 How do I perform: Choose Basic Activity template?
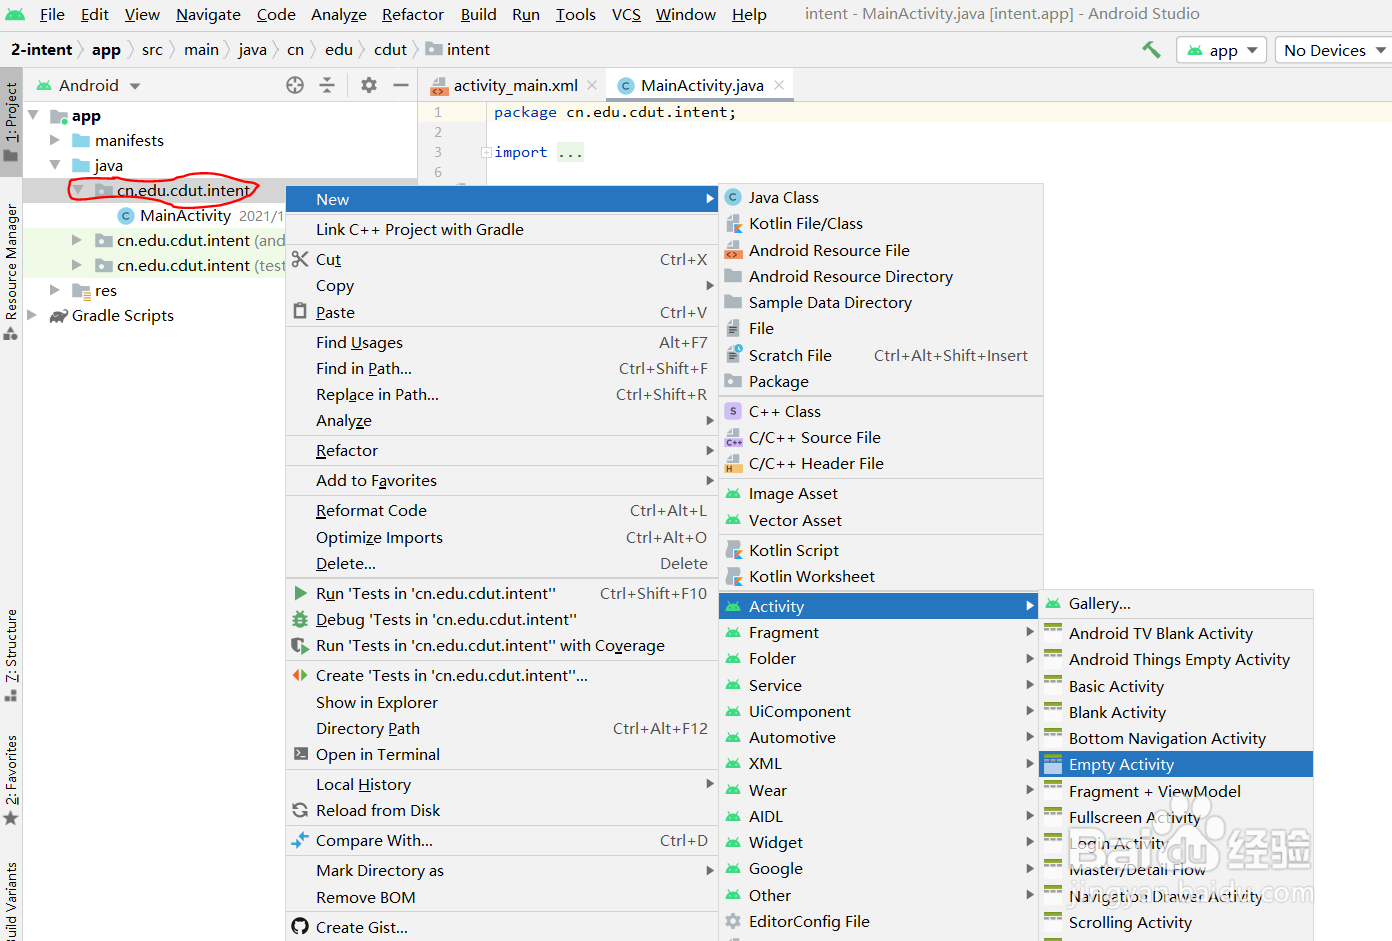click(x=1176, y=686)
